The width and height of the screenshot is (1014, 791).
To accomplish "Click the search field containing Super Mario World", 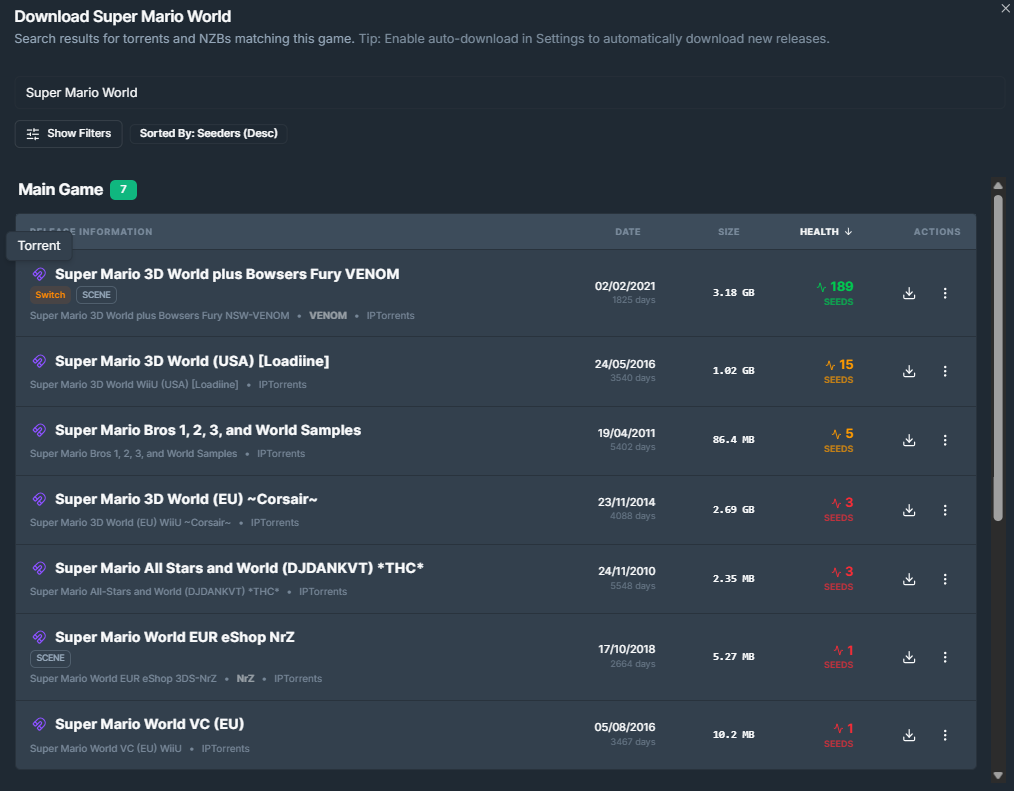I will [508, 93].
